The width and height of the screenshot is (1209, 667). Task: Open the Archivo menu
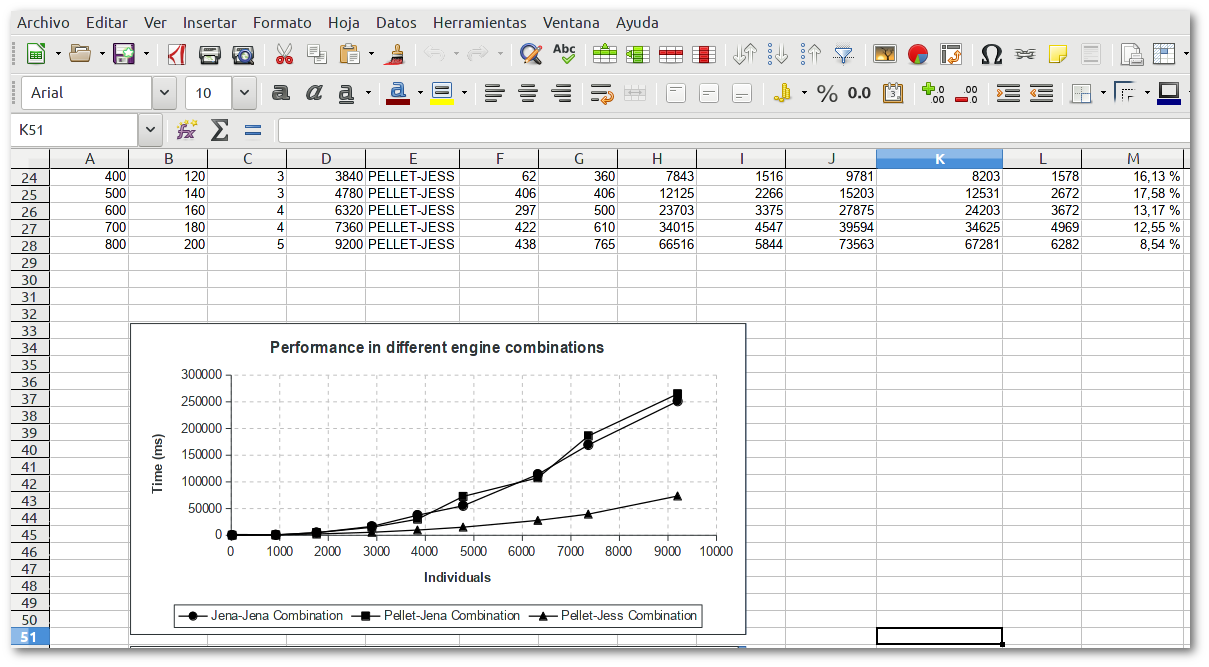[44, 22]
